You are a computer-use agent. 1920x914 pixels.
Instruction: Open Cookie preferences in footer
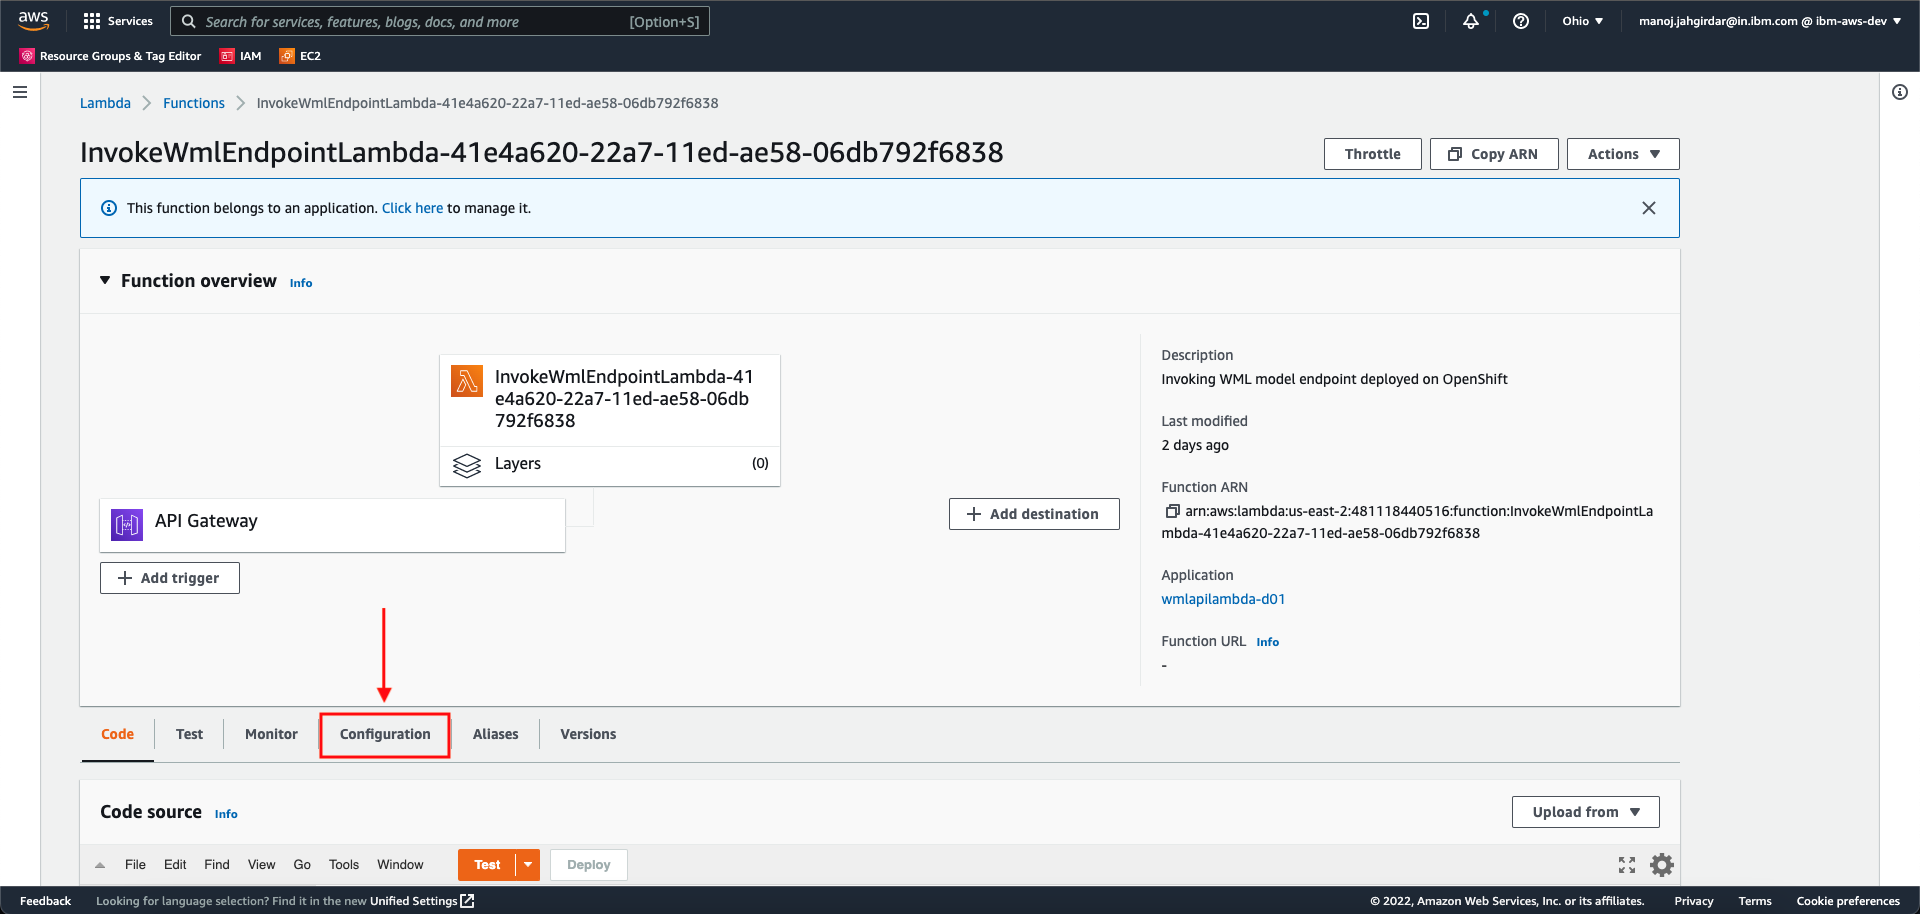1848,901
